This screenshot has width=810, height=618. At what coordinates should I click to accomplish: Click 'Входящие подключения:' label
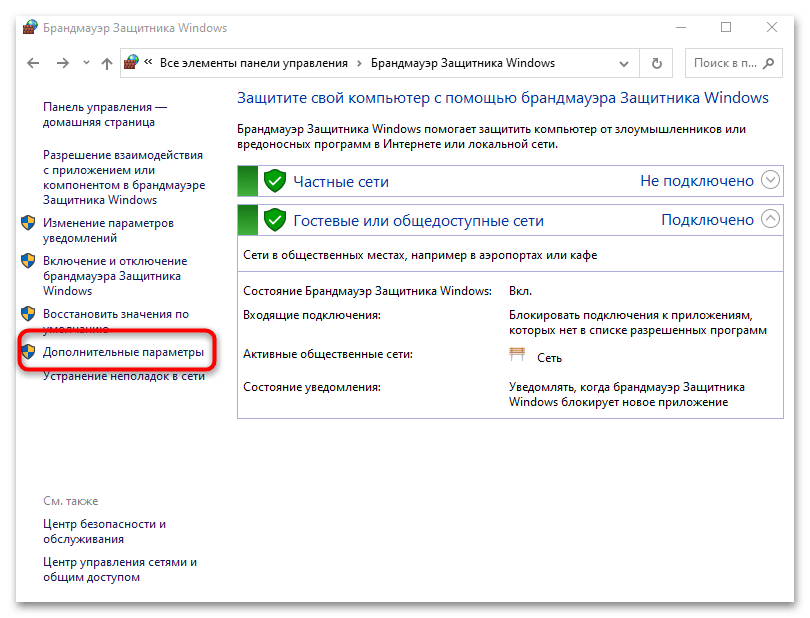tap(312, 315)
